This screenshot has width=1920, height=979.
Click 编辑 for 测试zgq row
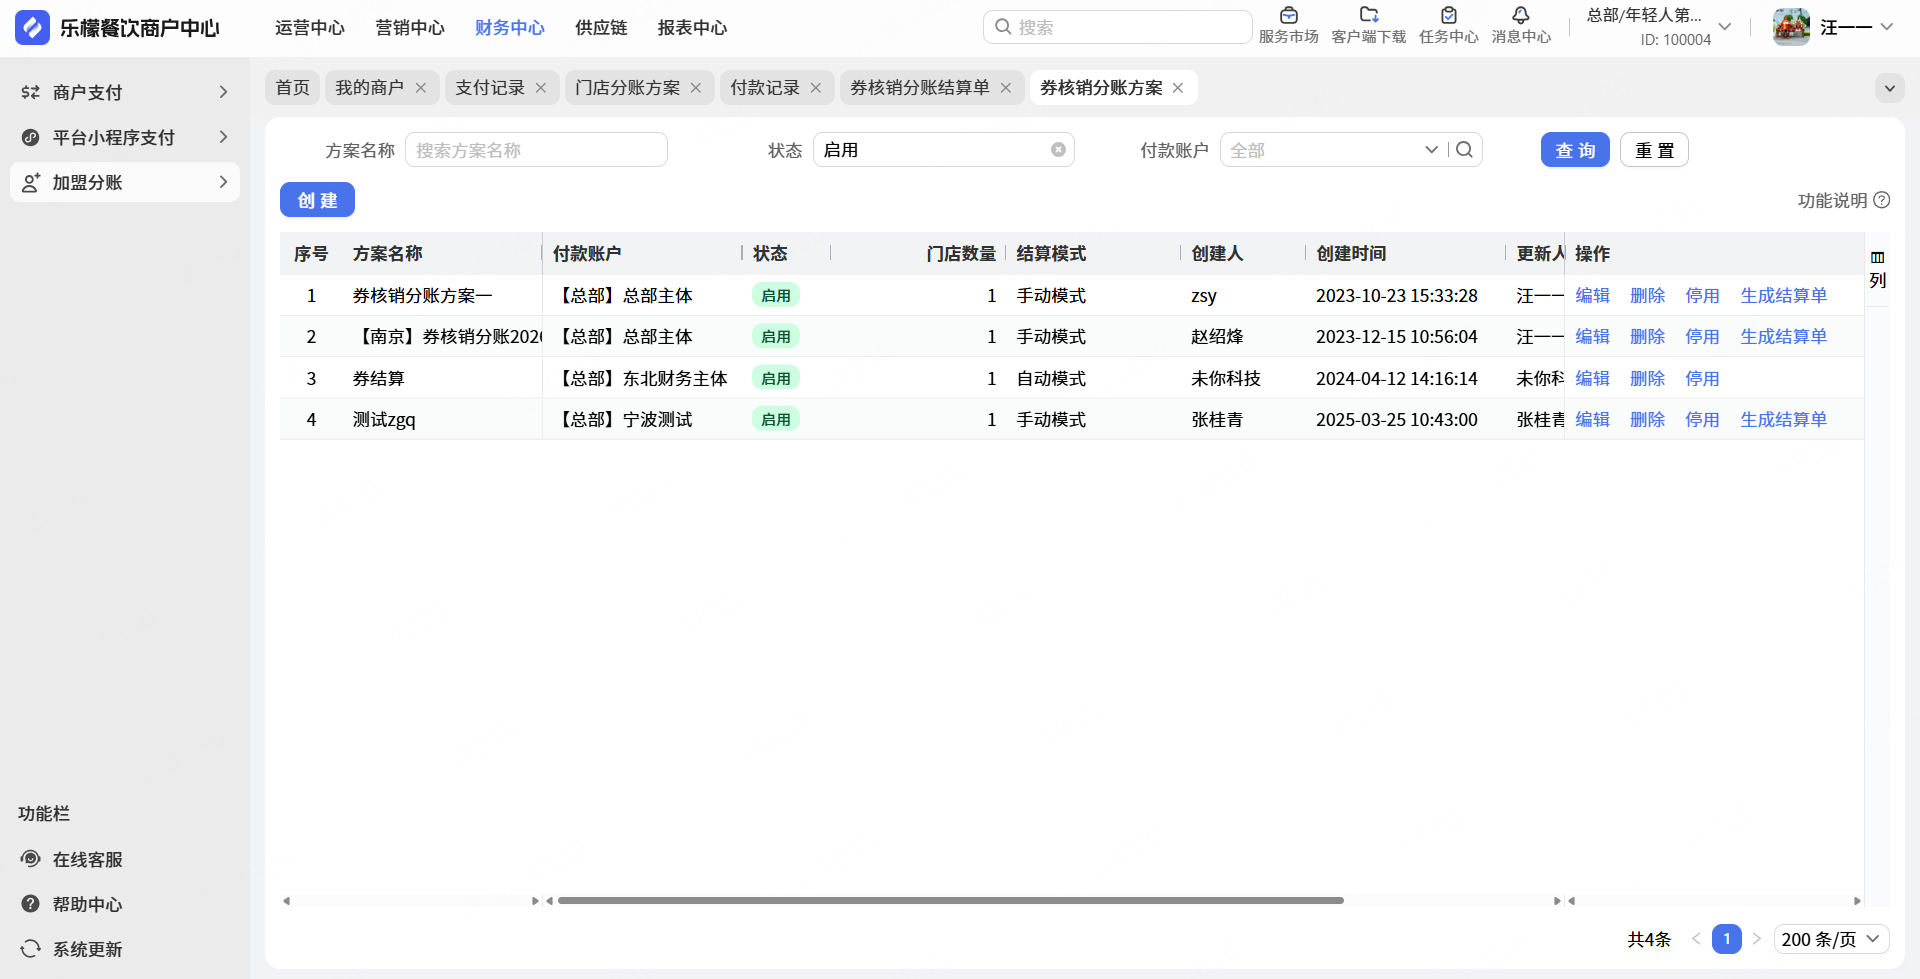point(1593,420)
